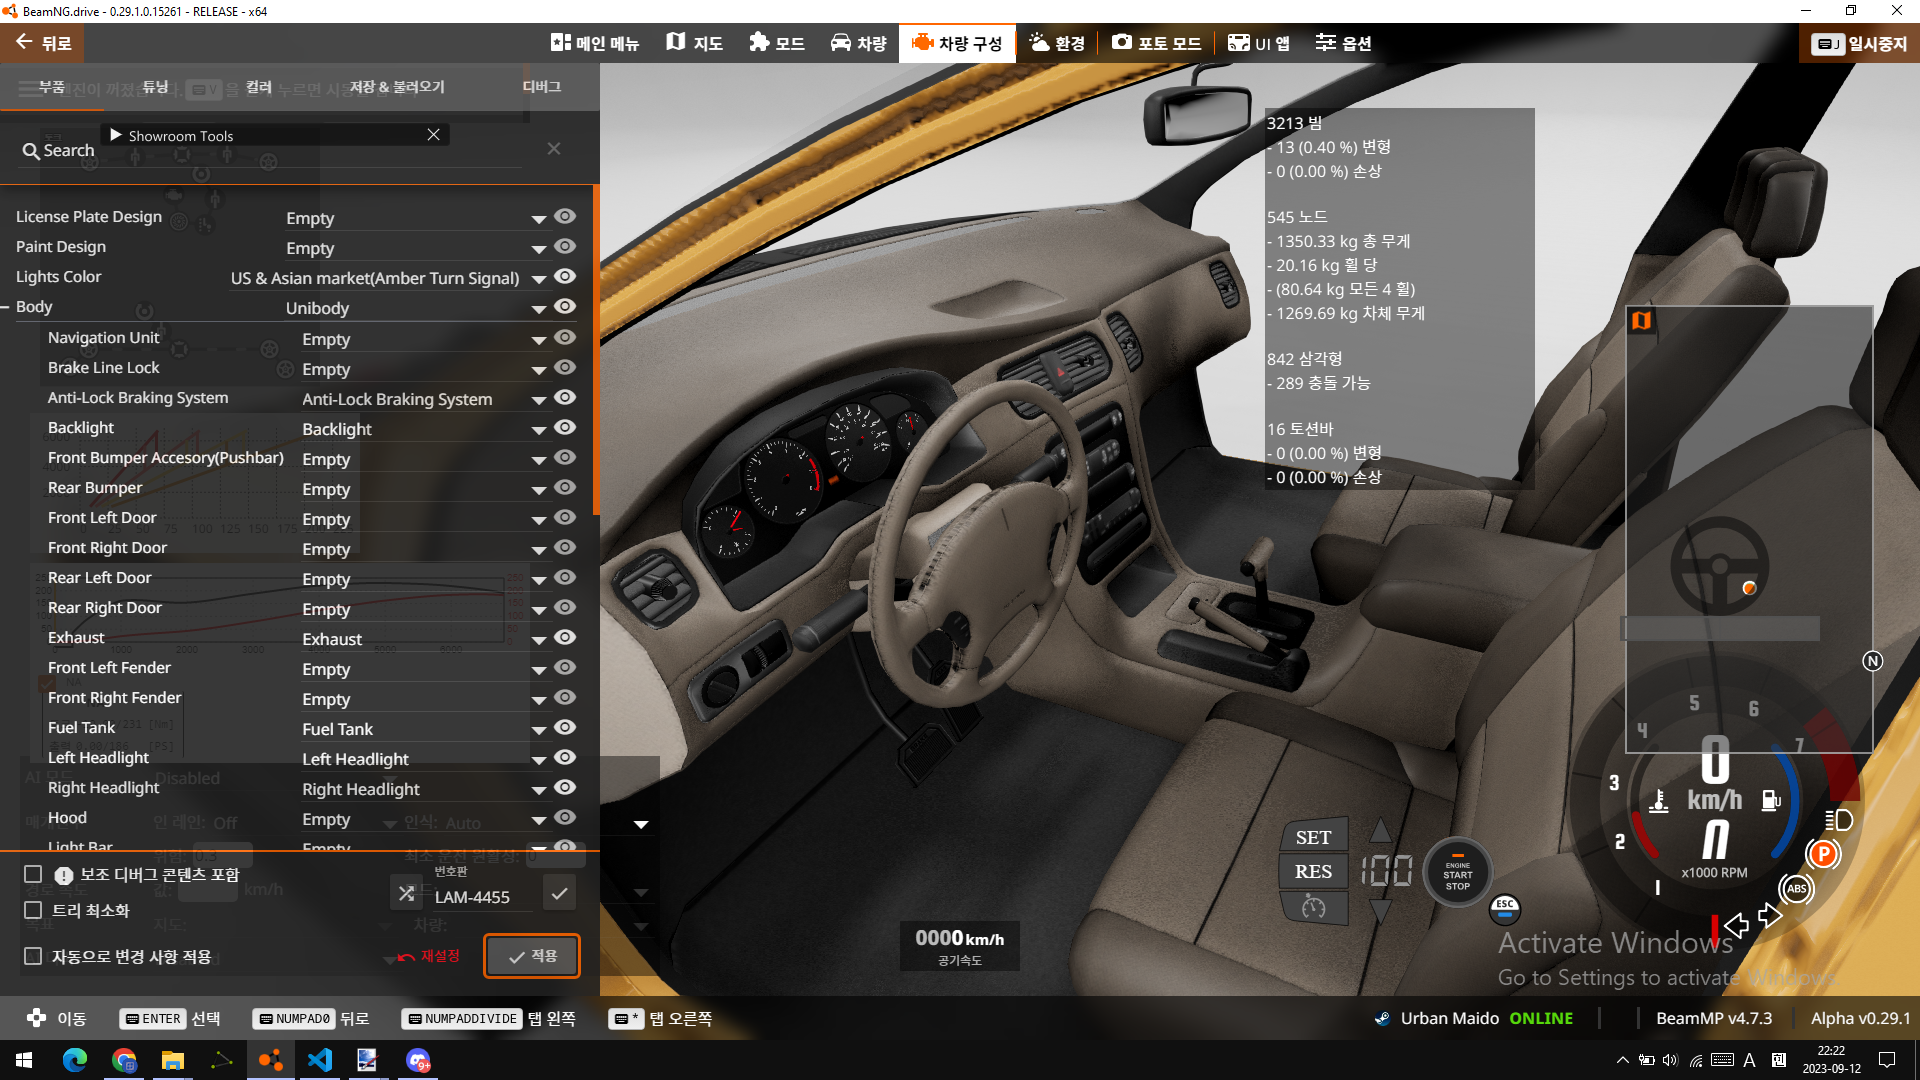1920x1080 pixels.
Task: Click the ENGINE START STOP button
Action: point(1457,874)
